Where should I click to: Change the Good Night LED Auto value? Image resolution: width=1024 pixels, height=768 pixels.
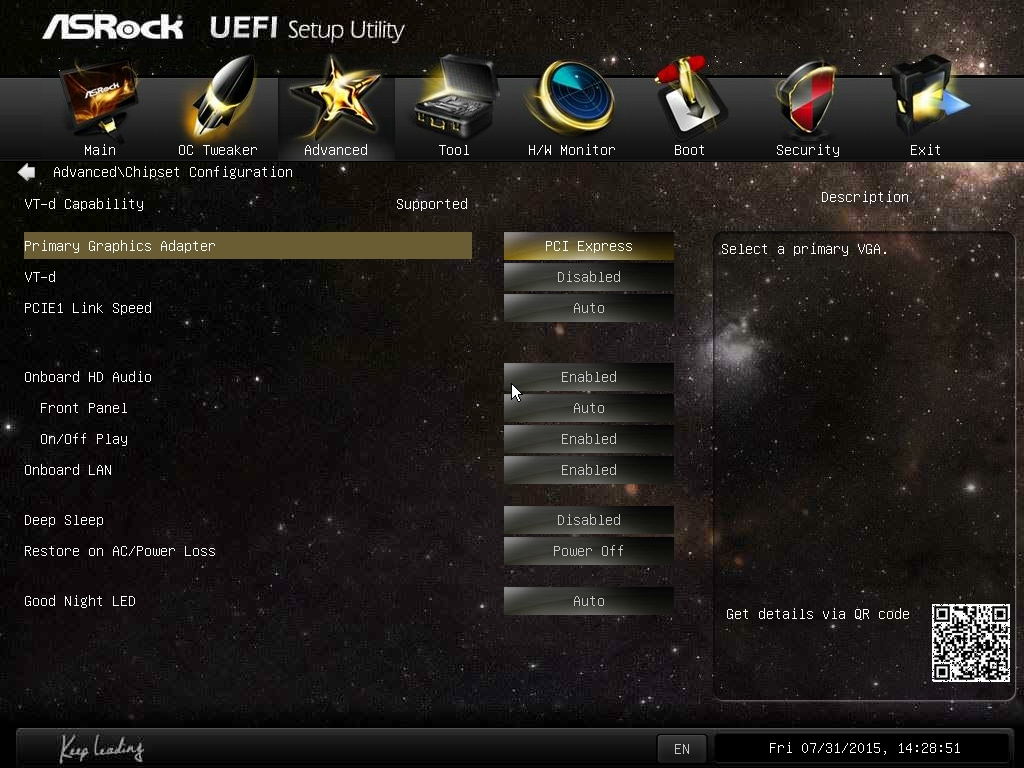point(588,601)
